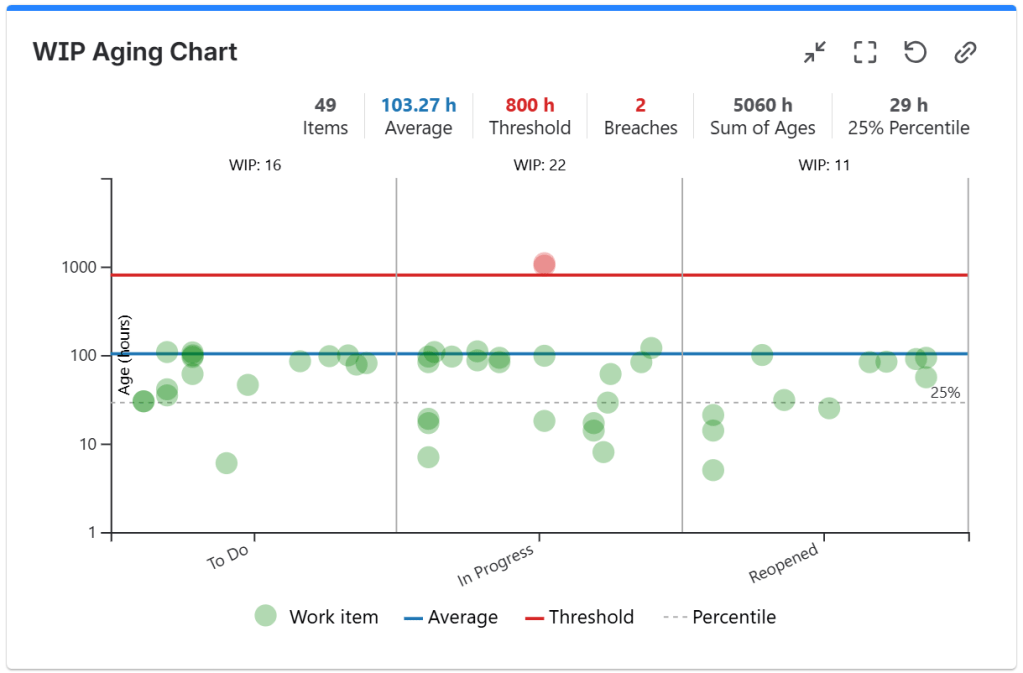Screen dimensions: 1023x673
Task: Toggle Average legend entry
Action: coord(450,617)
